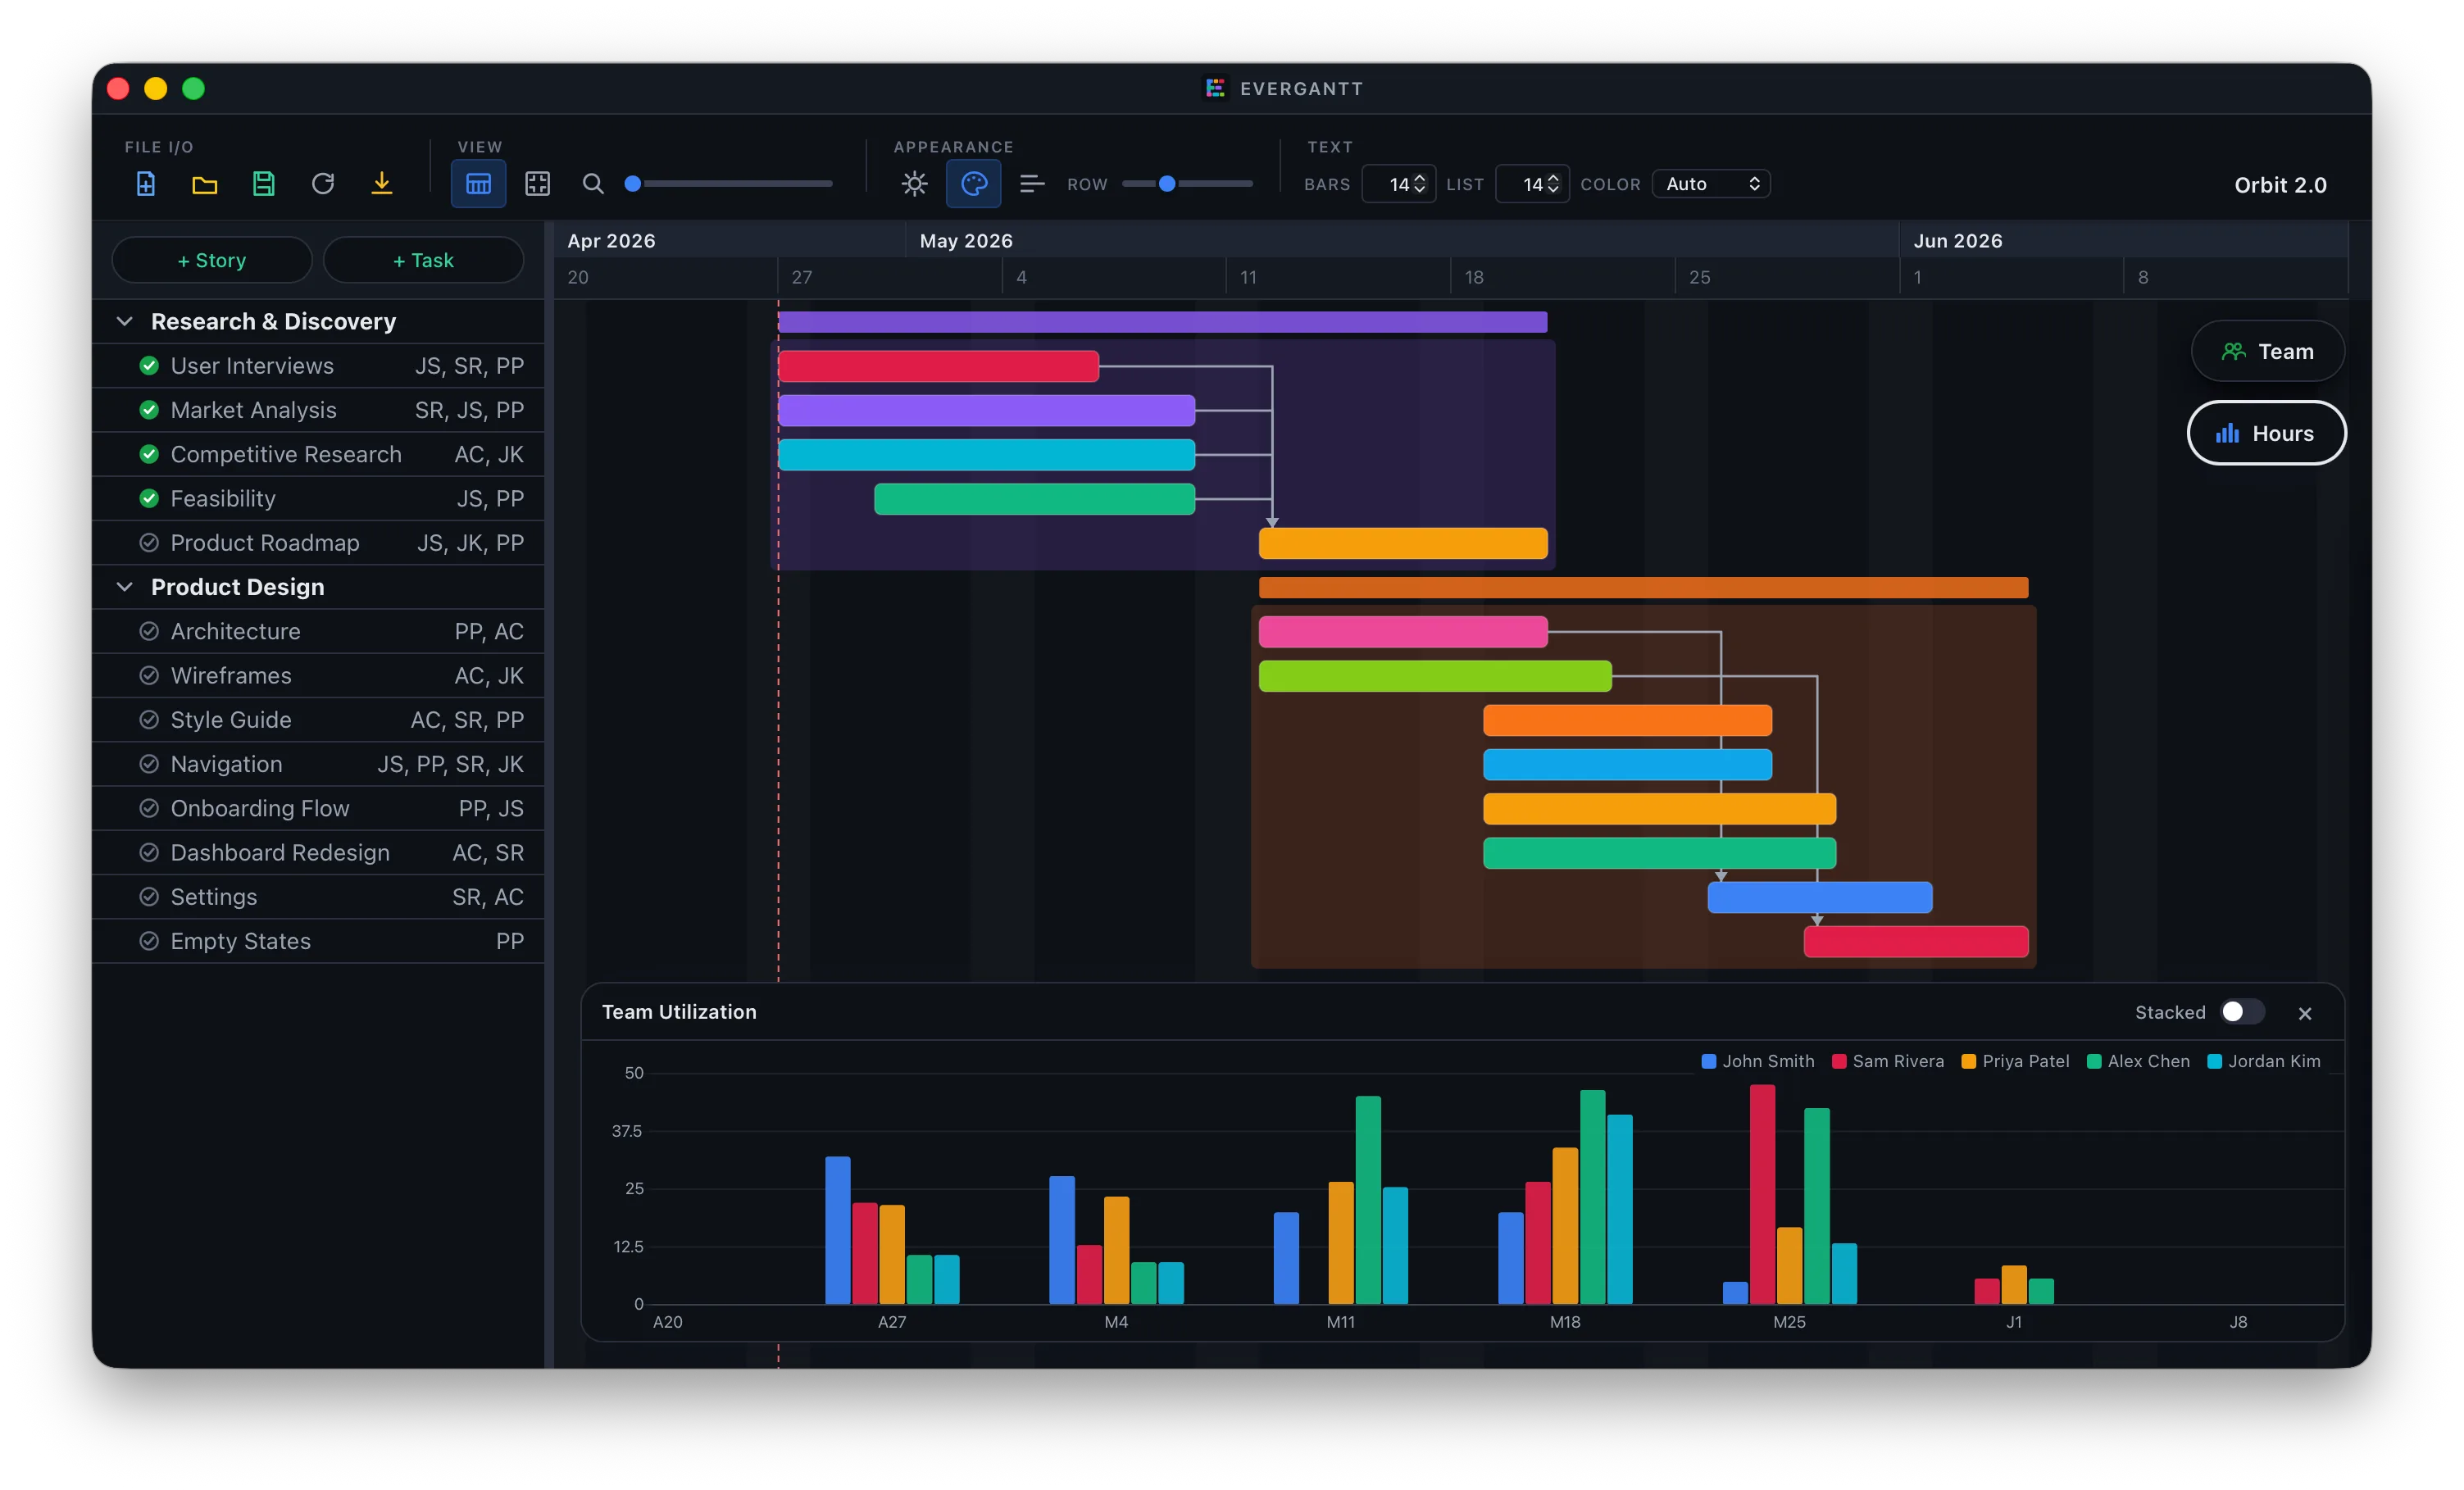The width and height of the screenshot is (2464, 1490).
Task: Select the light mode sun icon
Action: (914, 184)
